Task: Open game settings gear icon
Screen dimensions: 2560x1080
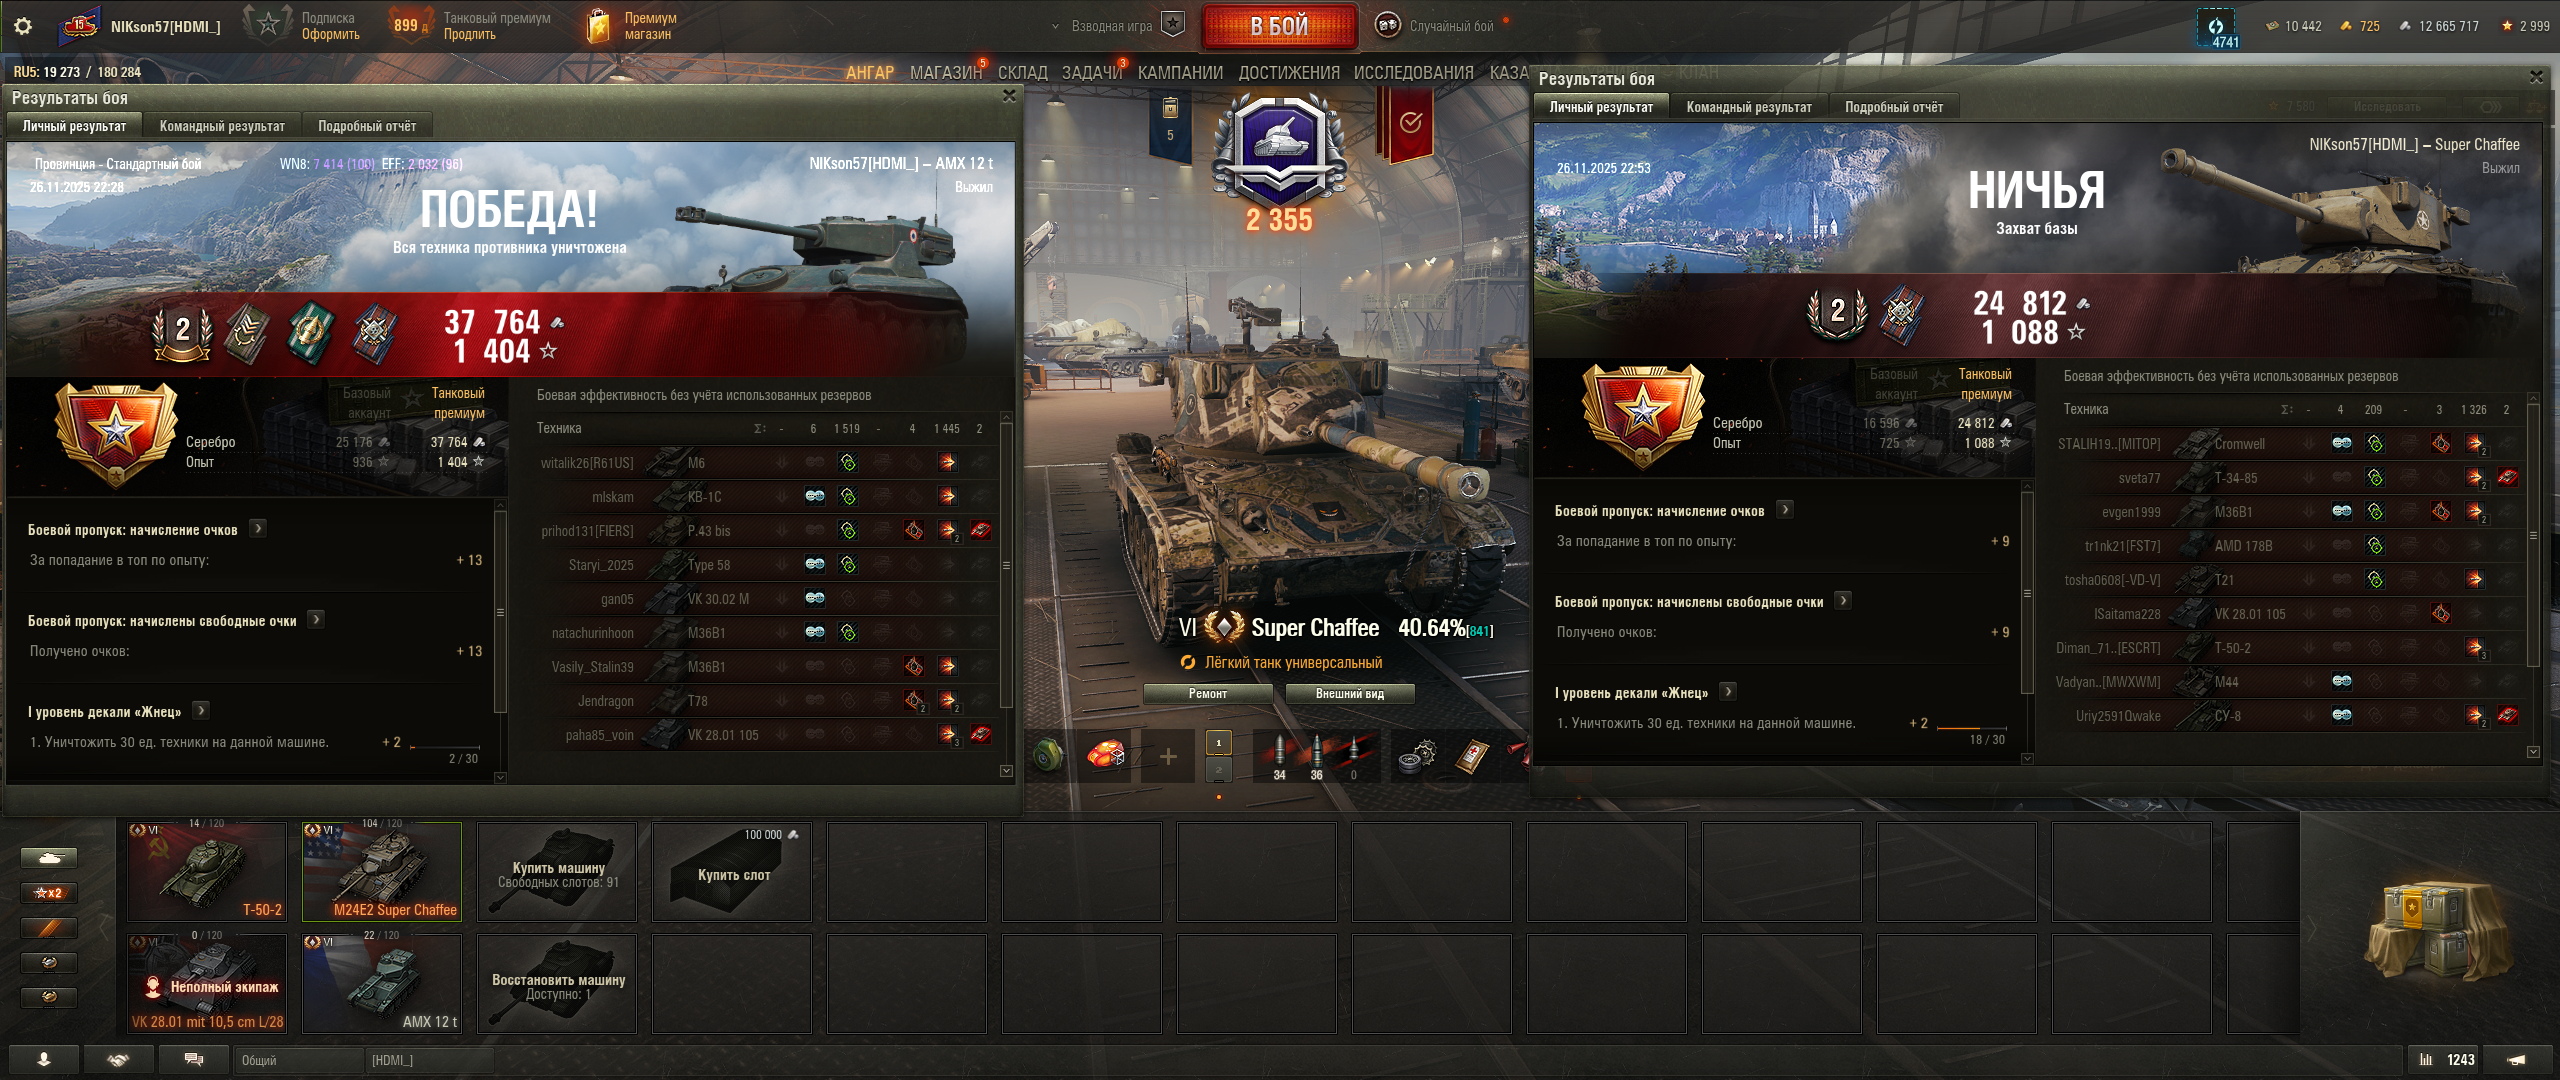Action: point(22,26)
